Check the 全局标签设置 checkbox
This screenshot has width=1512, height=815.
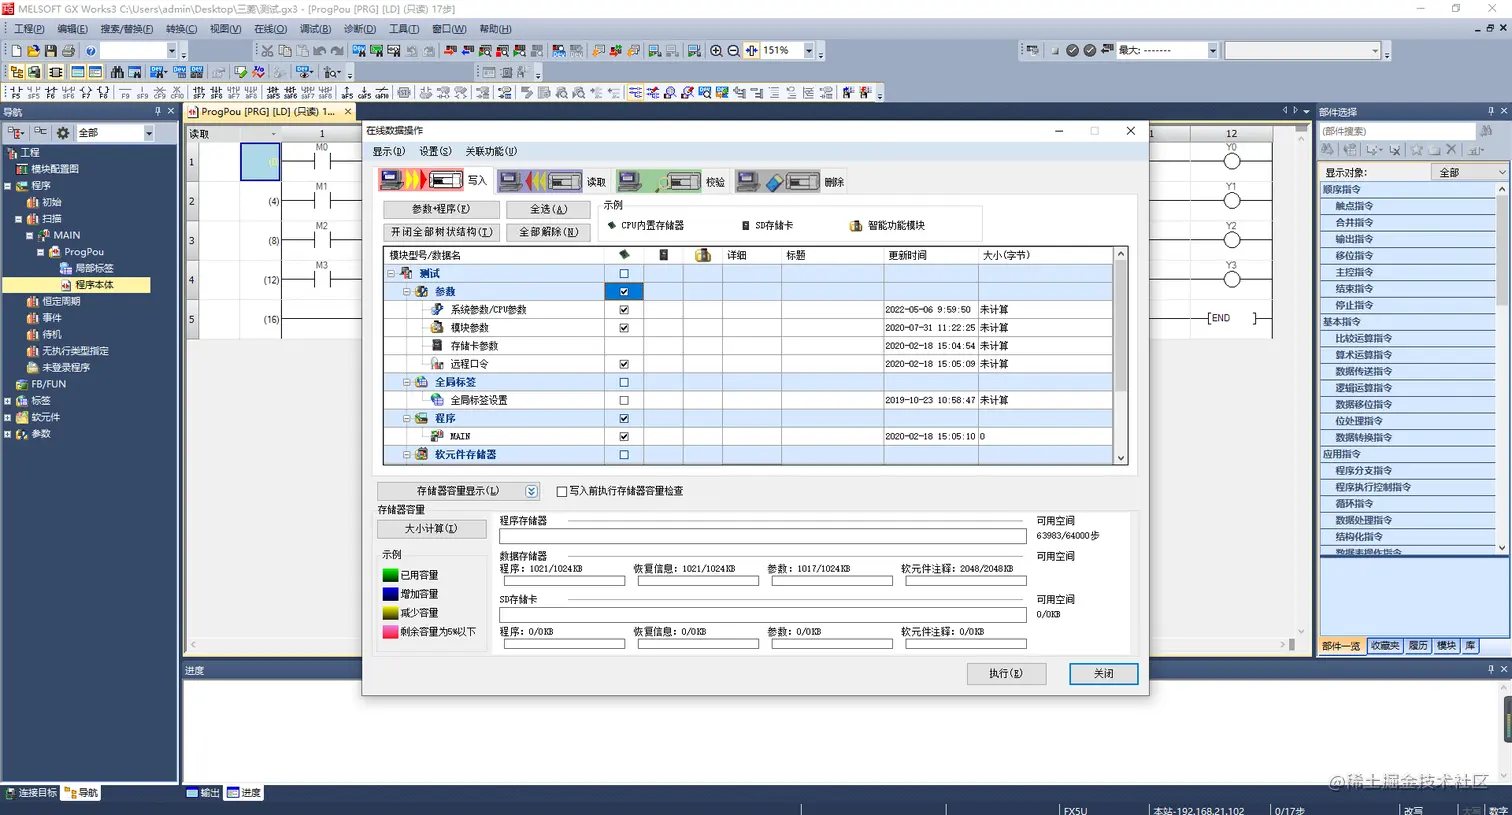(x=624, y=400)
